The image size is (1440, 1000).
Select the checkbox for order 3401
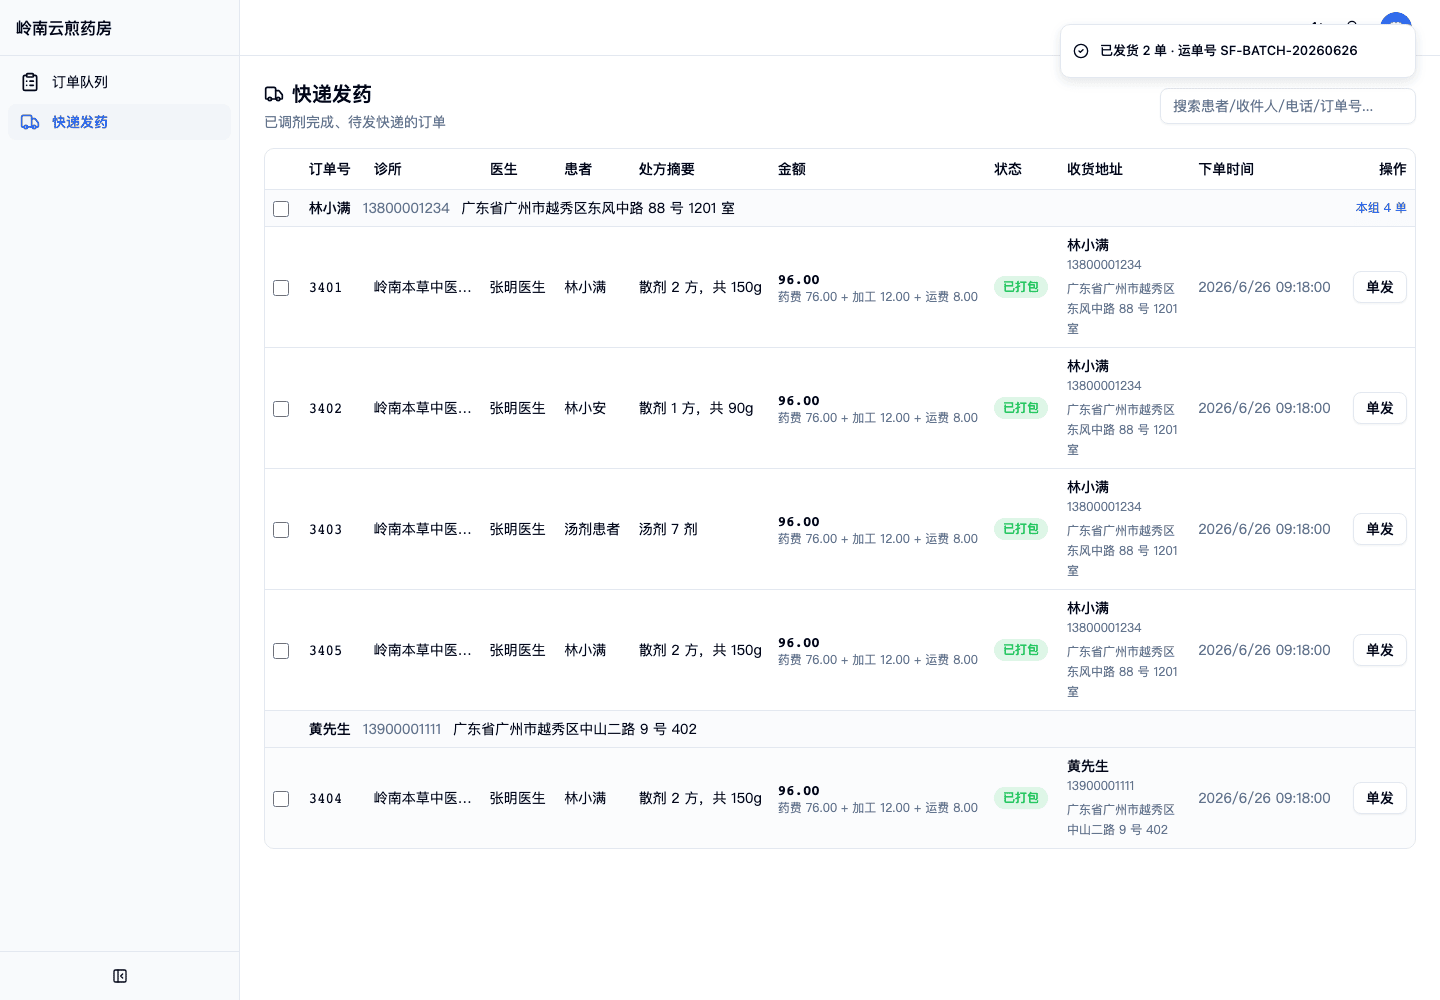click(x=281, y=288)
